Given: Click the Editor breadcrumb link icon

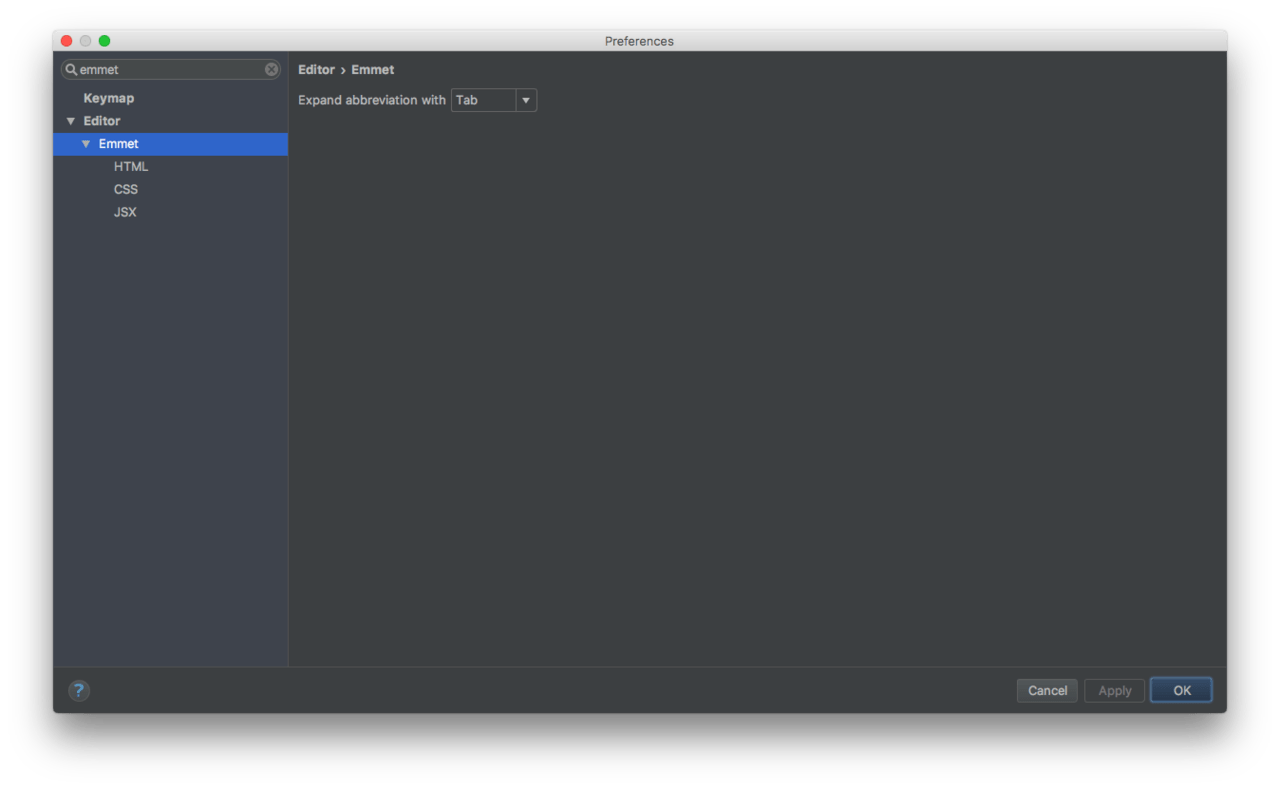Looking at the screenshot, I should point(316,69).
